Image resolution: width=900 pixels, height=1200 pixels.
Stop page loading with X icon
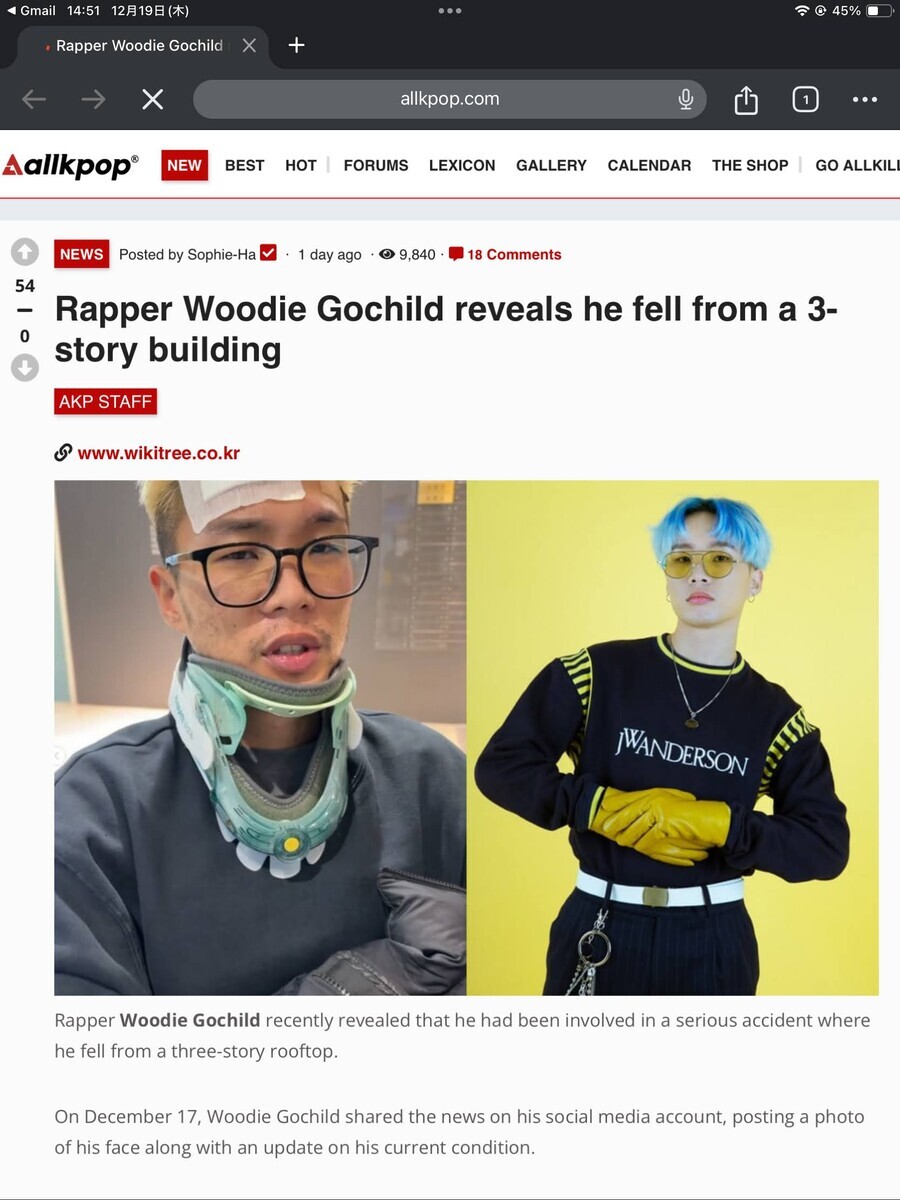coord(152,99)
